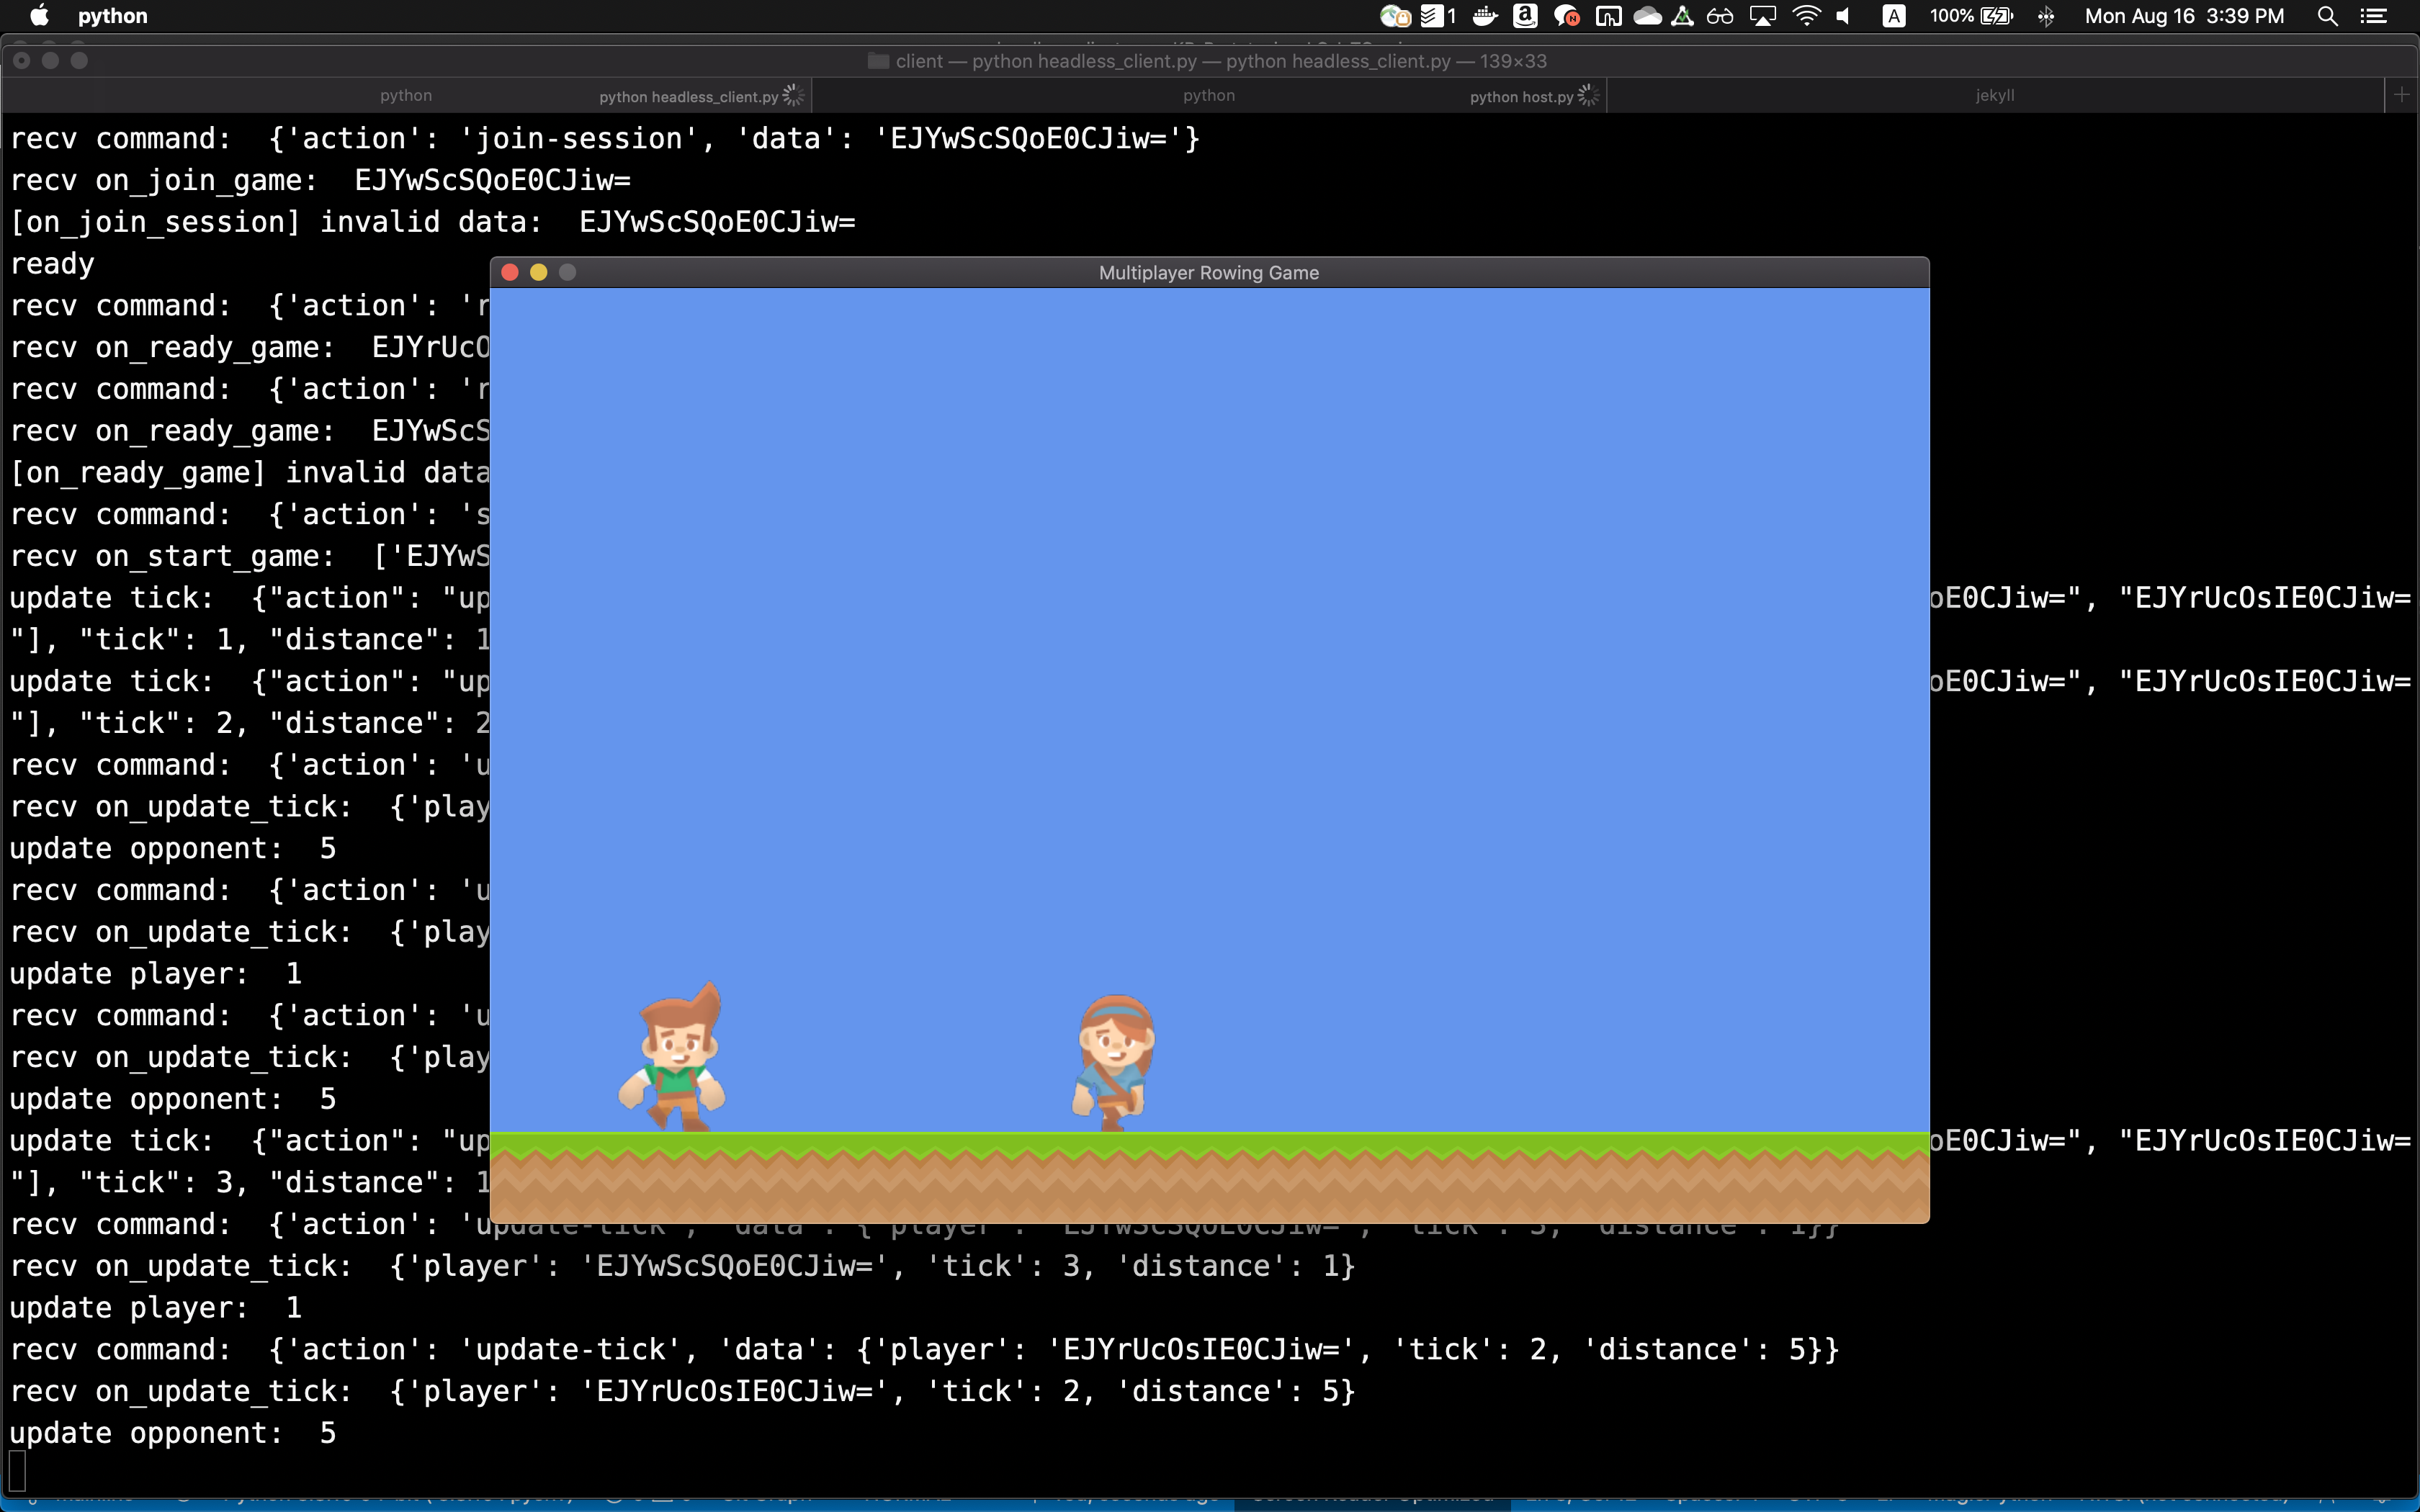
Task: Open the keyboard input source menu
Action: tap(1893, 16)
